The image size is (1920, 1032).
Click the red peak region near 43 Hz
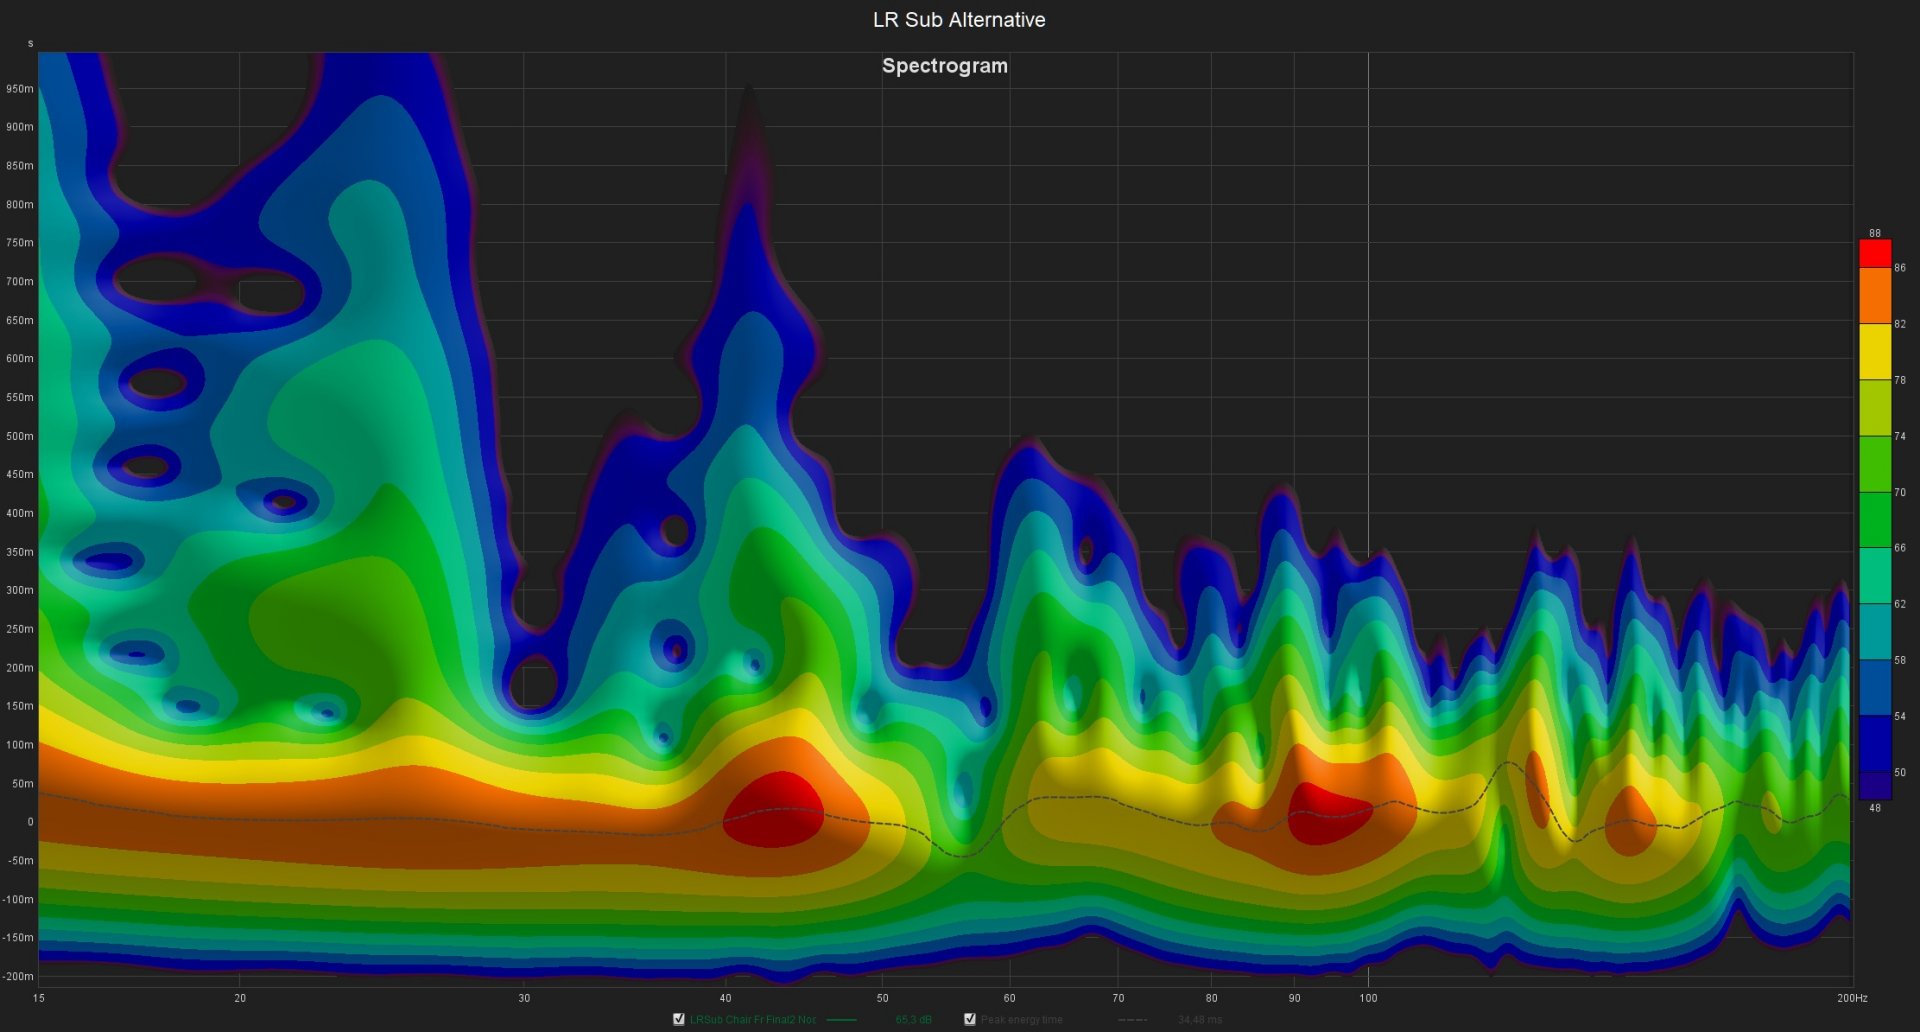(x=773, y=810)
